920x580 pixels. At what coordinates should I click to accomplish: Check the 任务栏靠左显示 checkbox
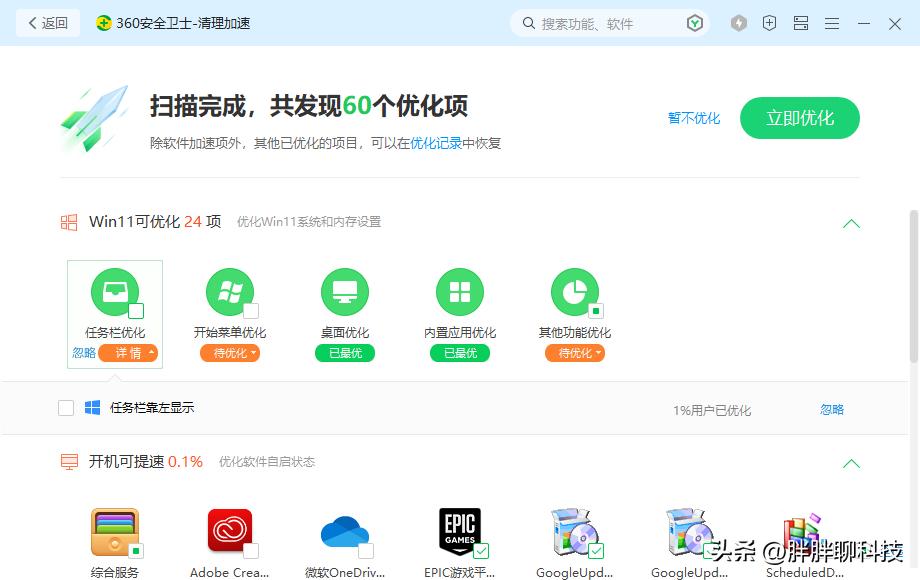(x=66, y=407)
